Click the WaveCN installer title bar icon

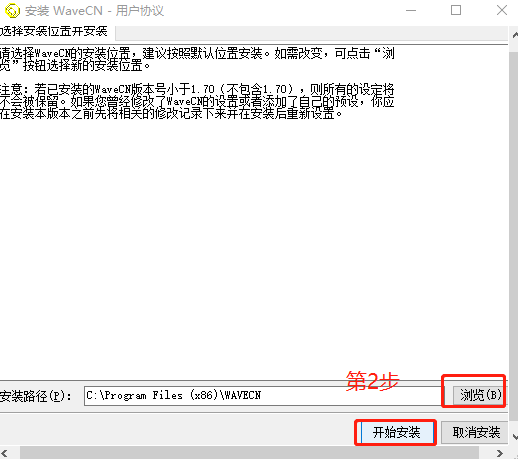tap(12, 11)
